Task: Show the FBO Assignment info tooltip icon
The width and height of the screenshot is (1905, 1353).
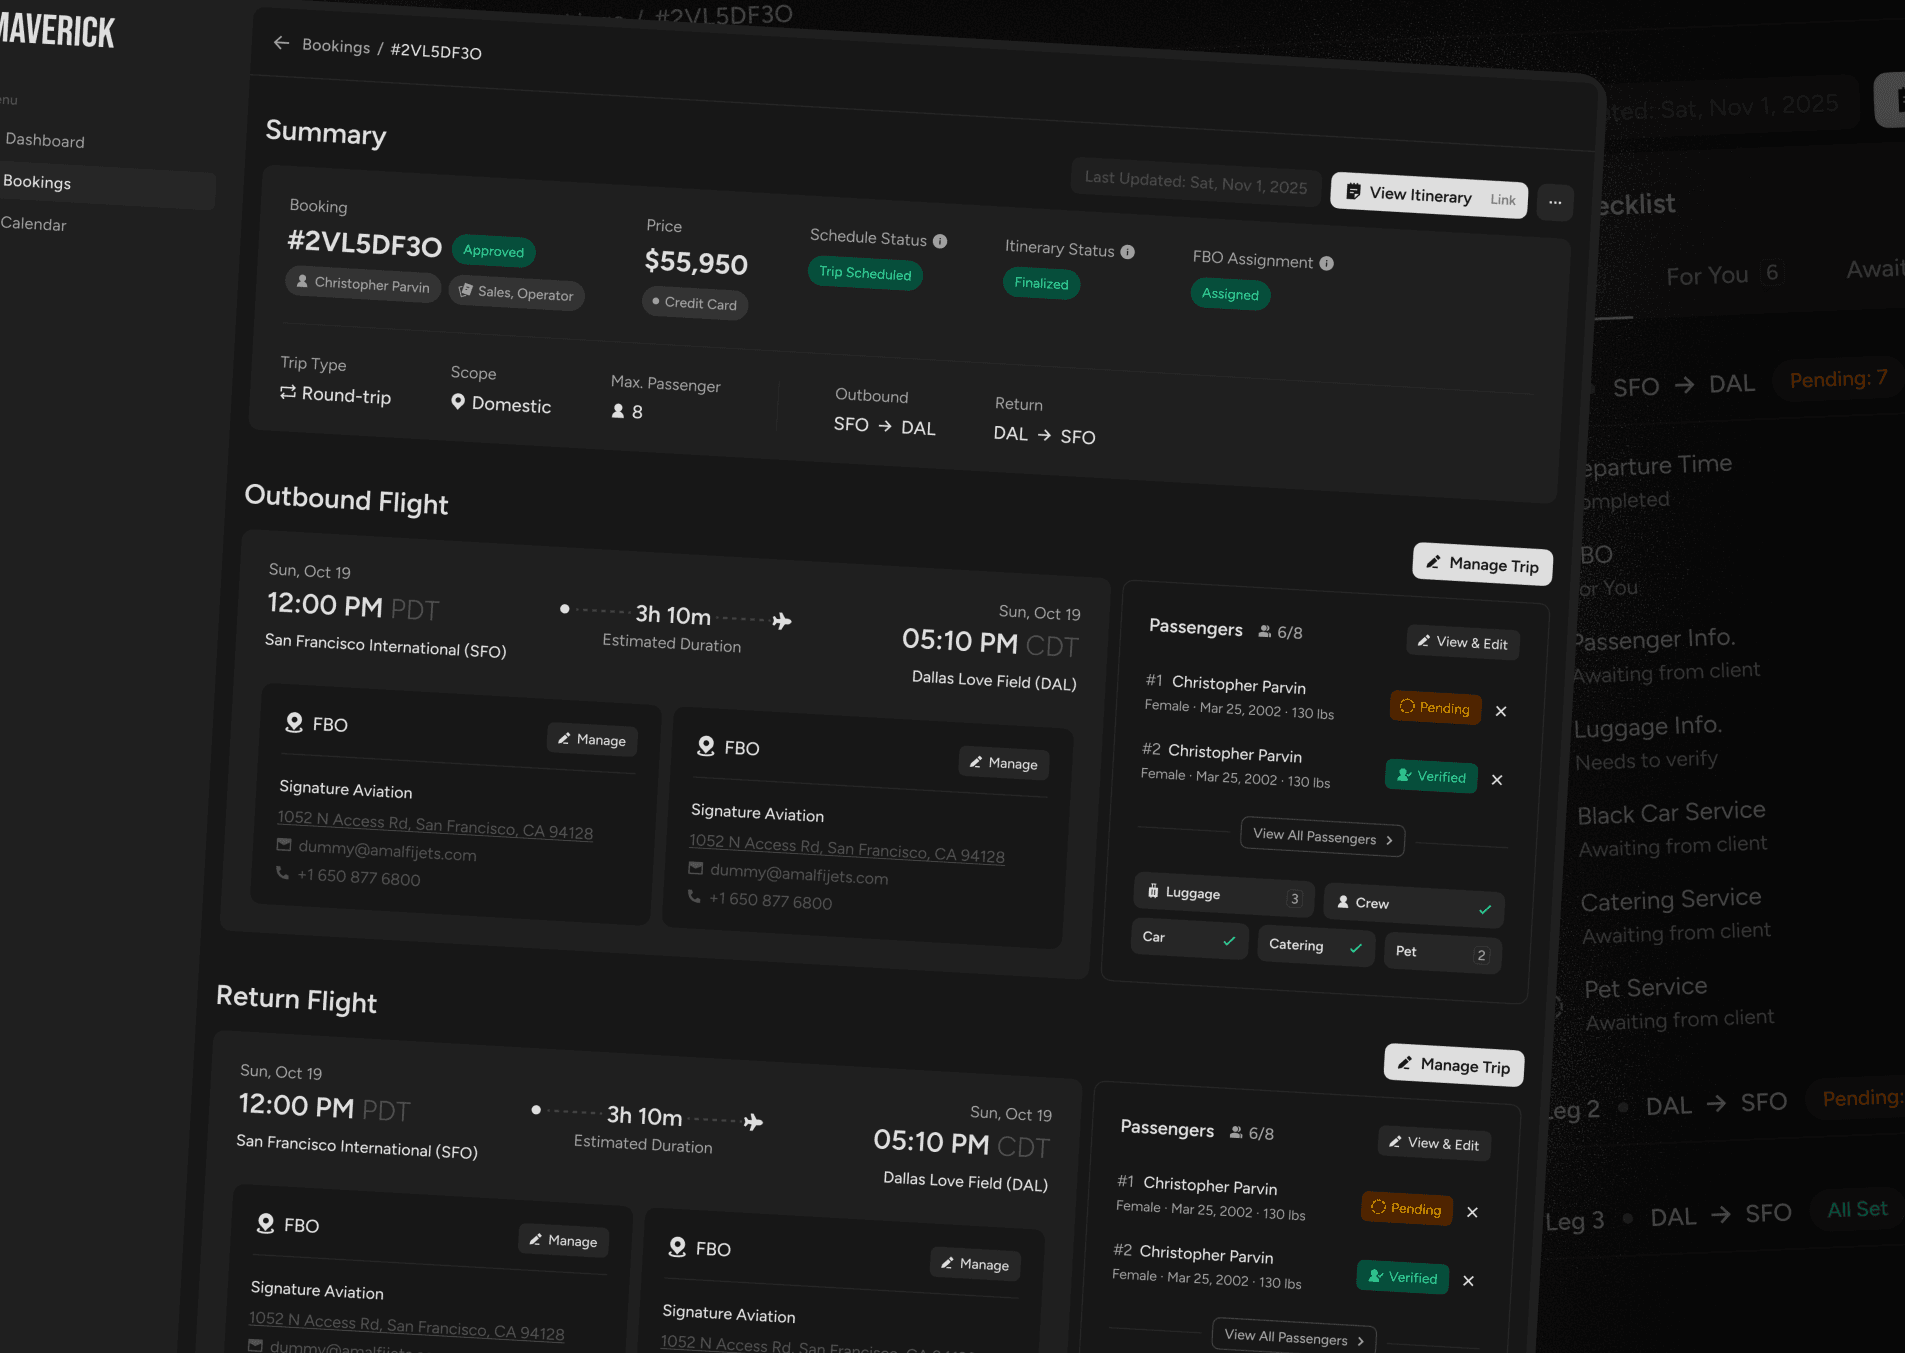Action: (x=1326, y=263)
